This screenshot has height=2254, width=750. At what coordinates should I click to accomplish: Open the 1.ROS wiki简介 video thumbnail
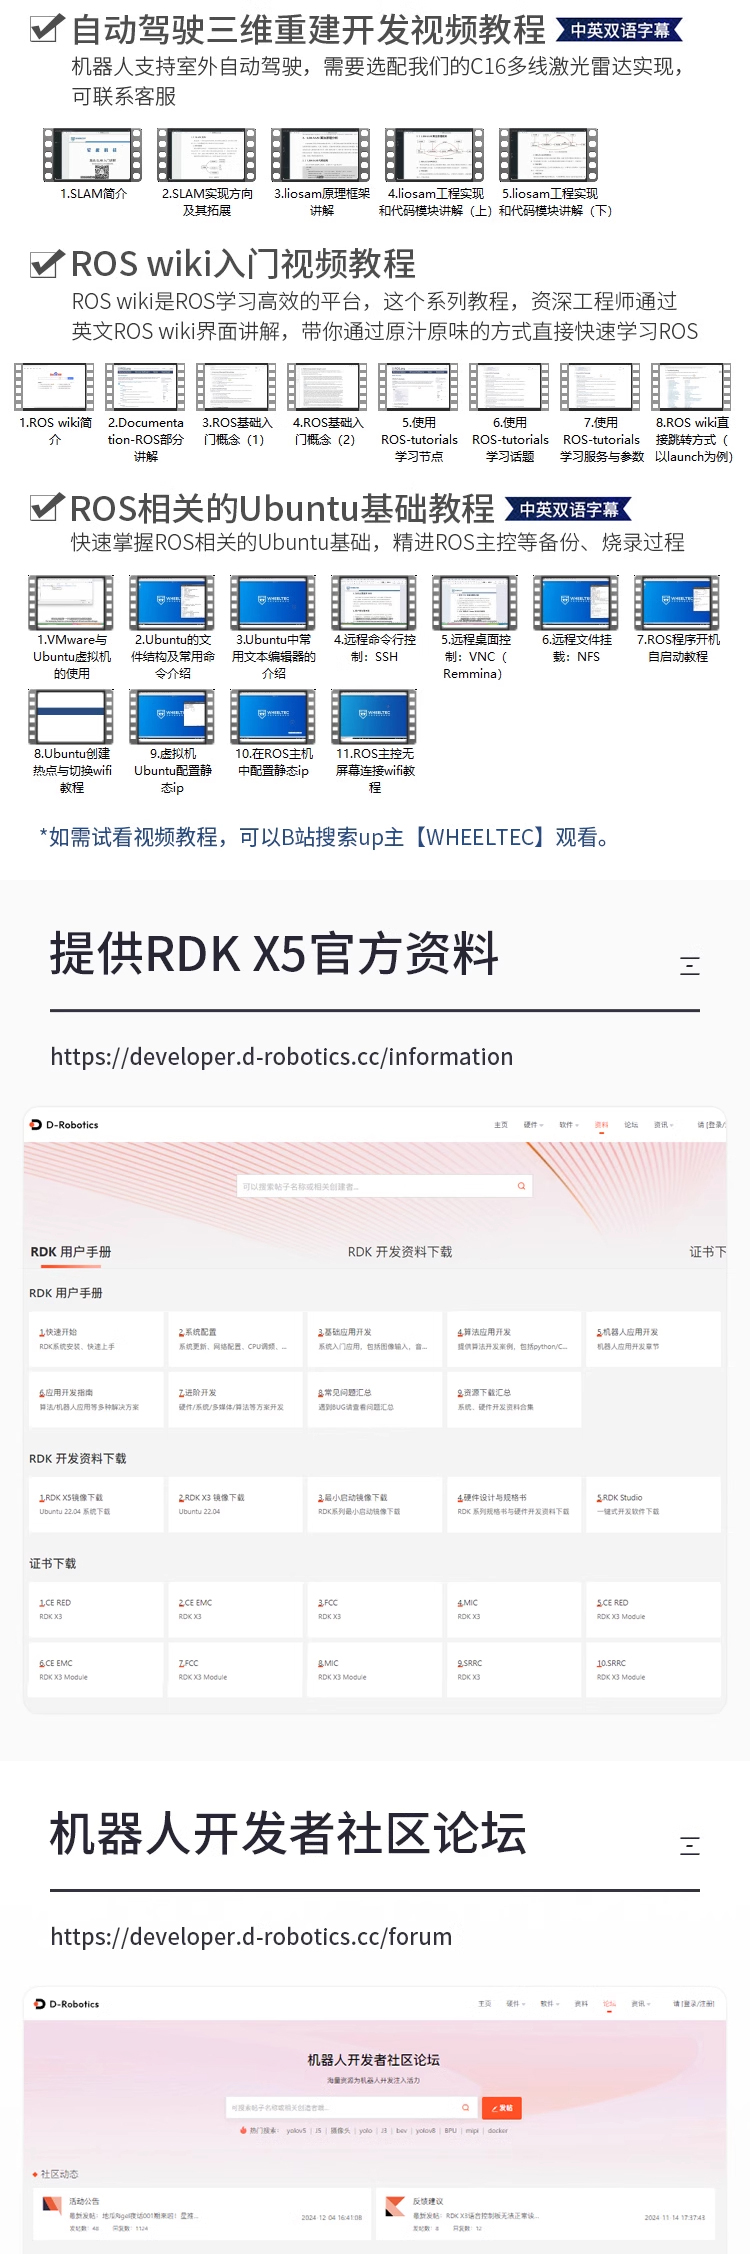click(x=55, y=387)
